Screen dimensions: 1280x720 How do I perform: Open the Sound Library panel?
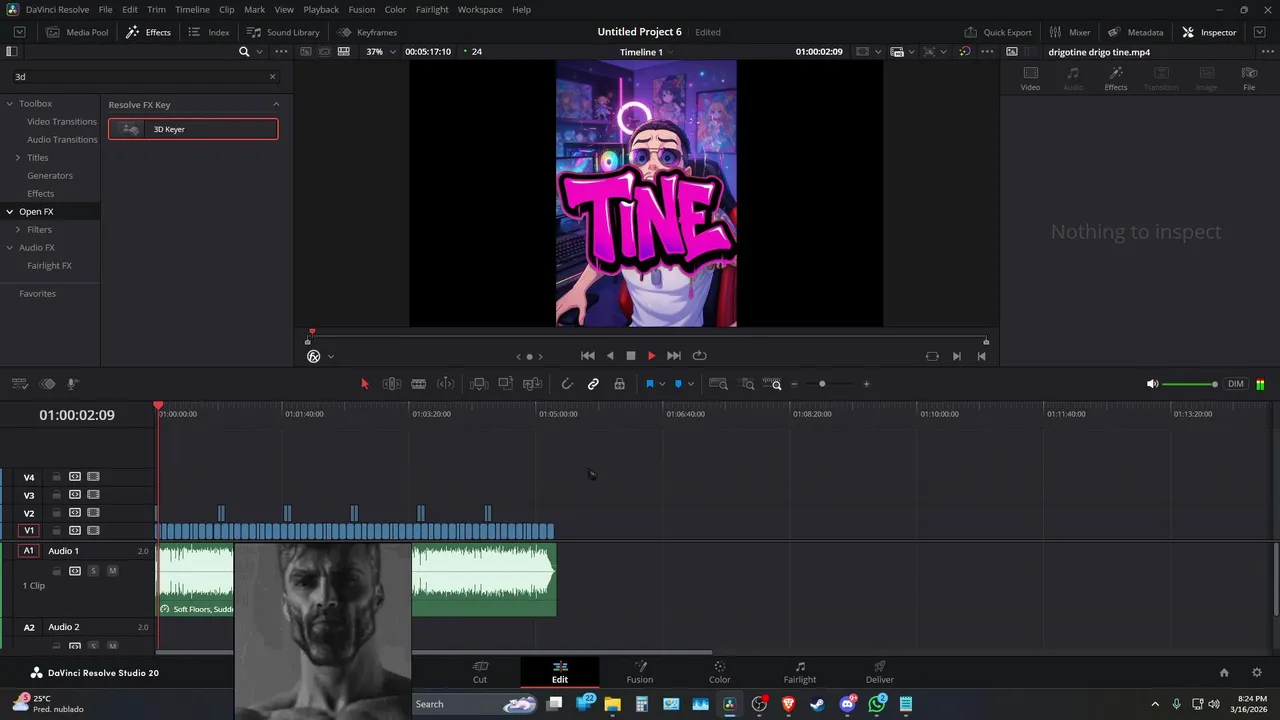pyautogui.click(x=284, y=32)
